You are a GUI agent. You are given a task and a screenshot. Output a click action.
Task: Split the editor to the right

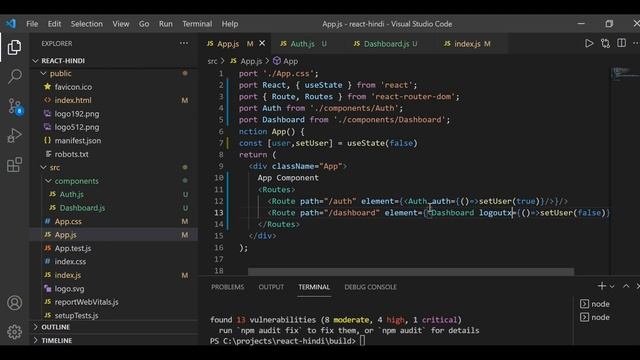pos(621,43)
